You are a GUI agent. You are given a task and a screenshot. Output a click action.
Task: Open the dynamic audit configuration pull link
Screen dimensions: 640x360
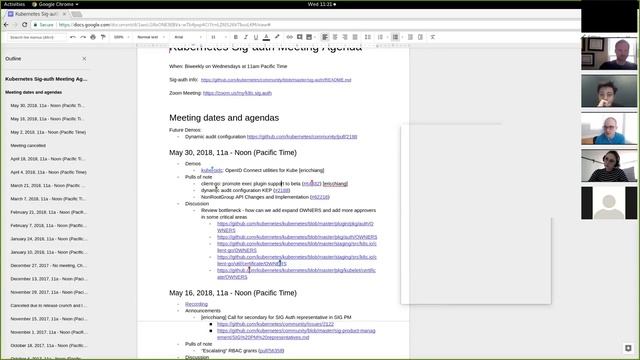(302, 137)
